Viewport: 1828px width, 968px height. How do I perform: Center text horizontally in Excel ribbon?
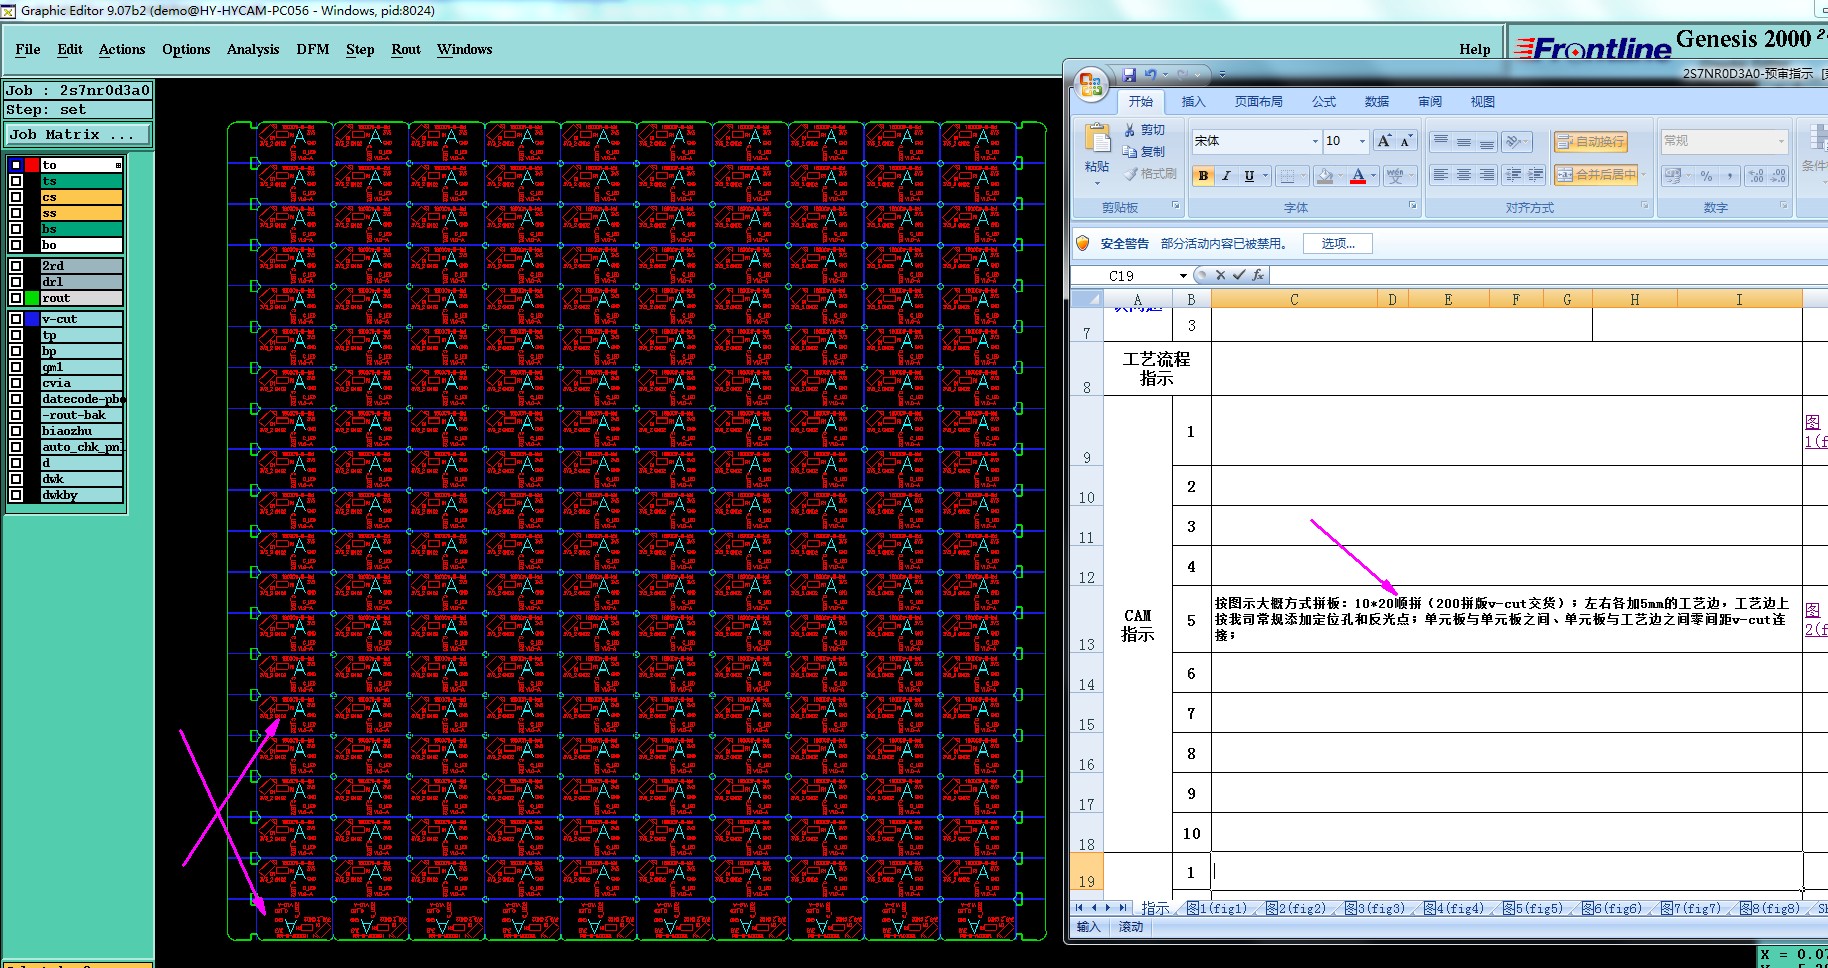(x=1463, y=175)
